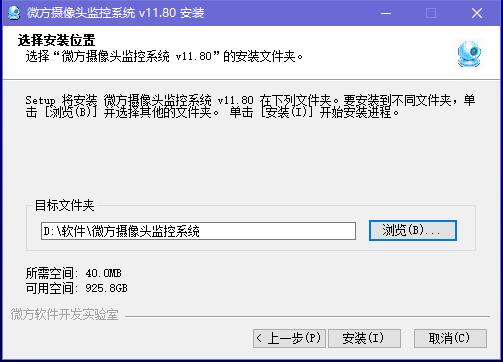Image resolution: width=503 pixels, height=362 pixels.
Task: Close the installer with the X button
Action: coord(477,13)
